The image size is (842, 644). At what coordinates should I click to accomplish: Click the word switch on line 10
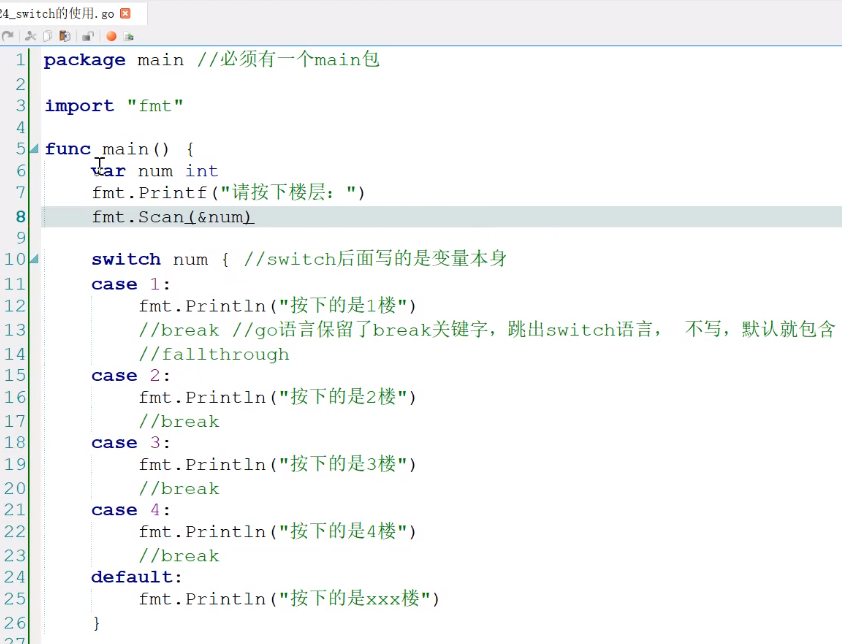[x=126, y=259]
